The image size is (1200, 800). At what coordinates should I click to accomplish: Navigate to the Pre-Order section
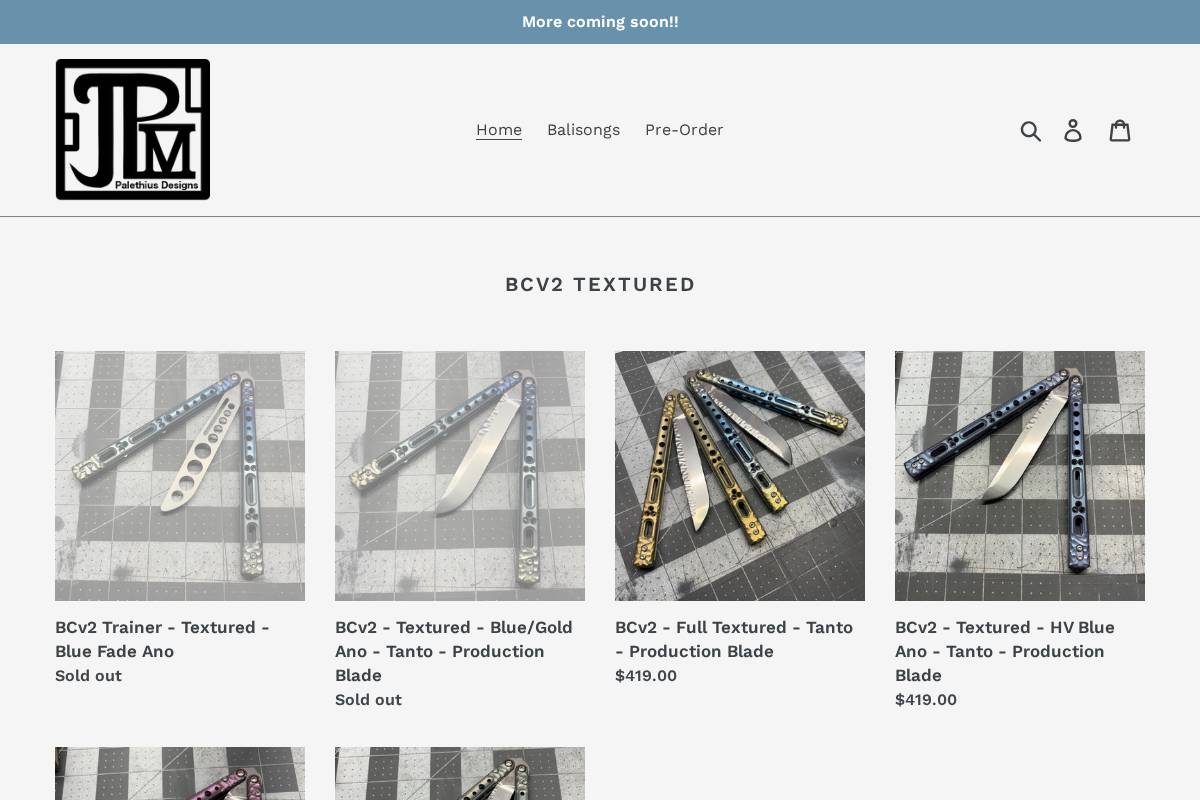(x=684, y=130)
